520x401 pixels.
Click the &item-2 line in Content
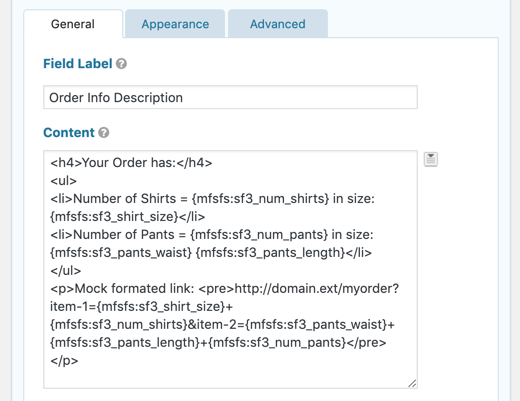pyautogui.click(x=222, y=325)
